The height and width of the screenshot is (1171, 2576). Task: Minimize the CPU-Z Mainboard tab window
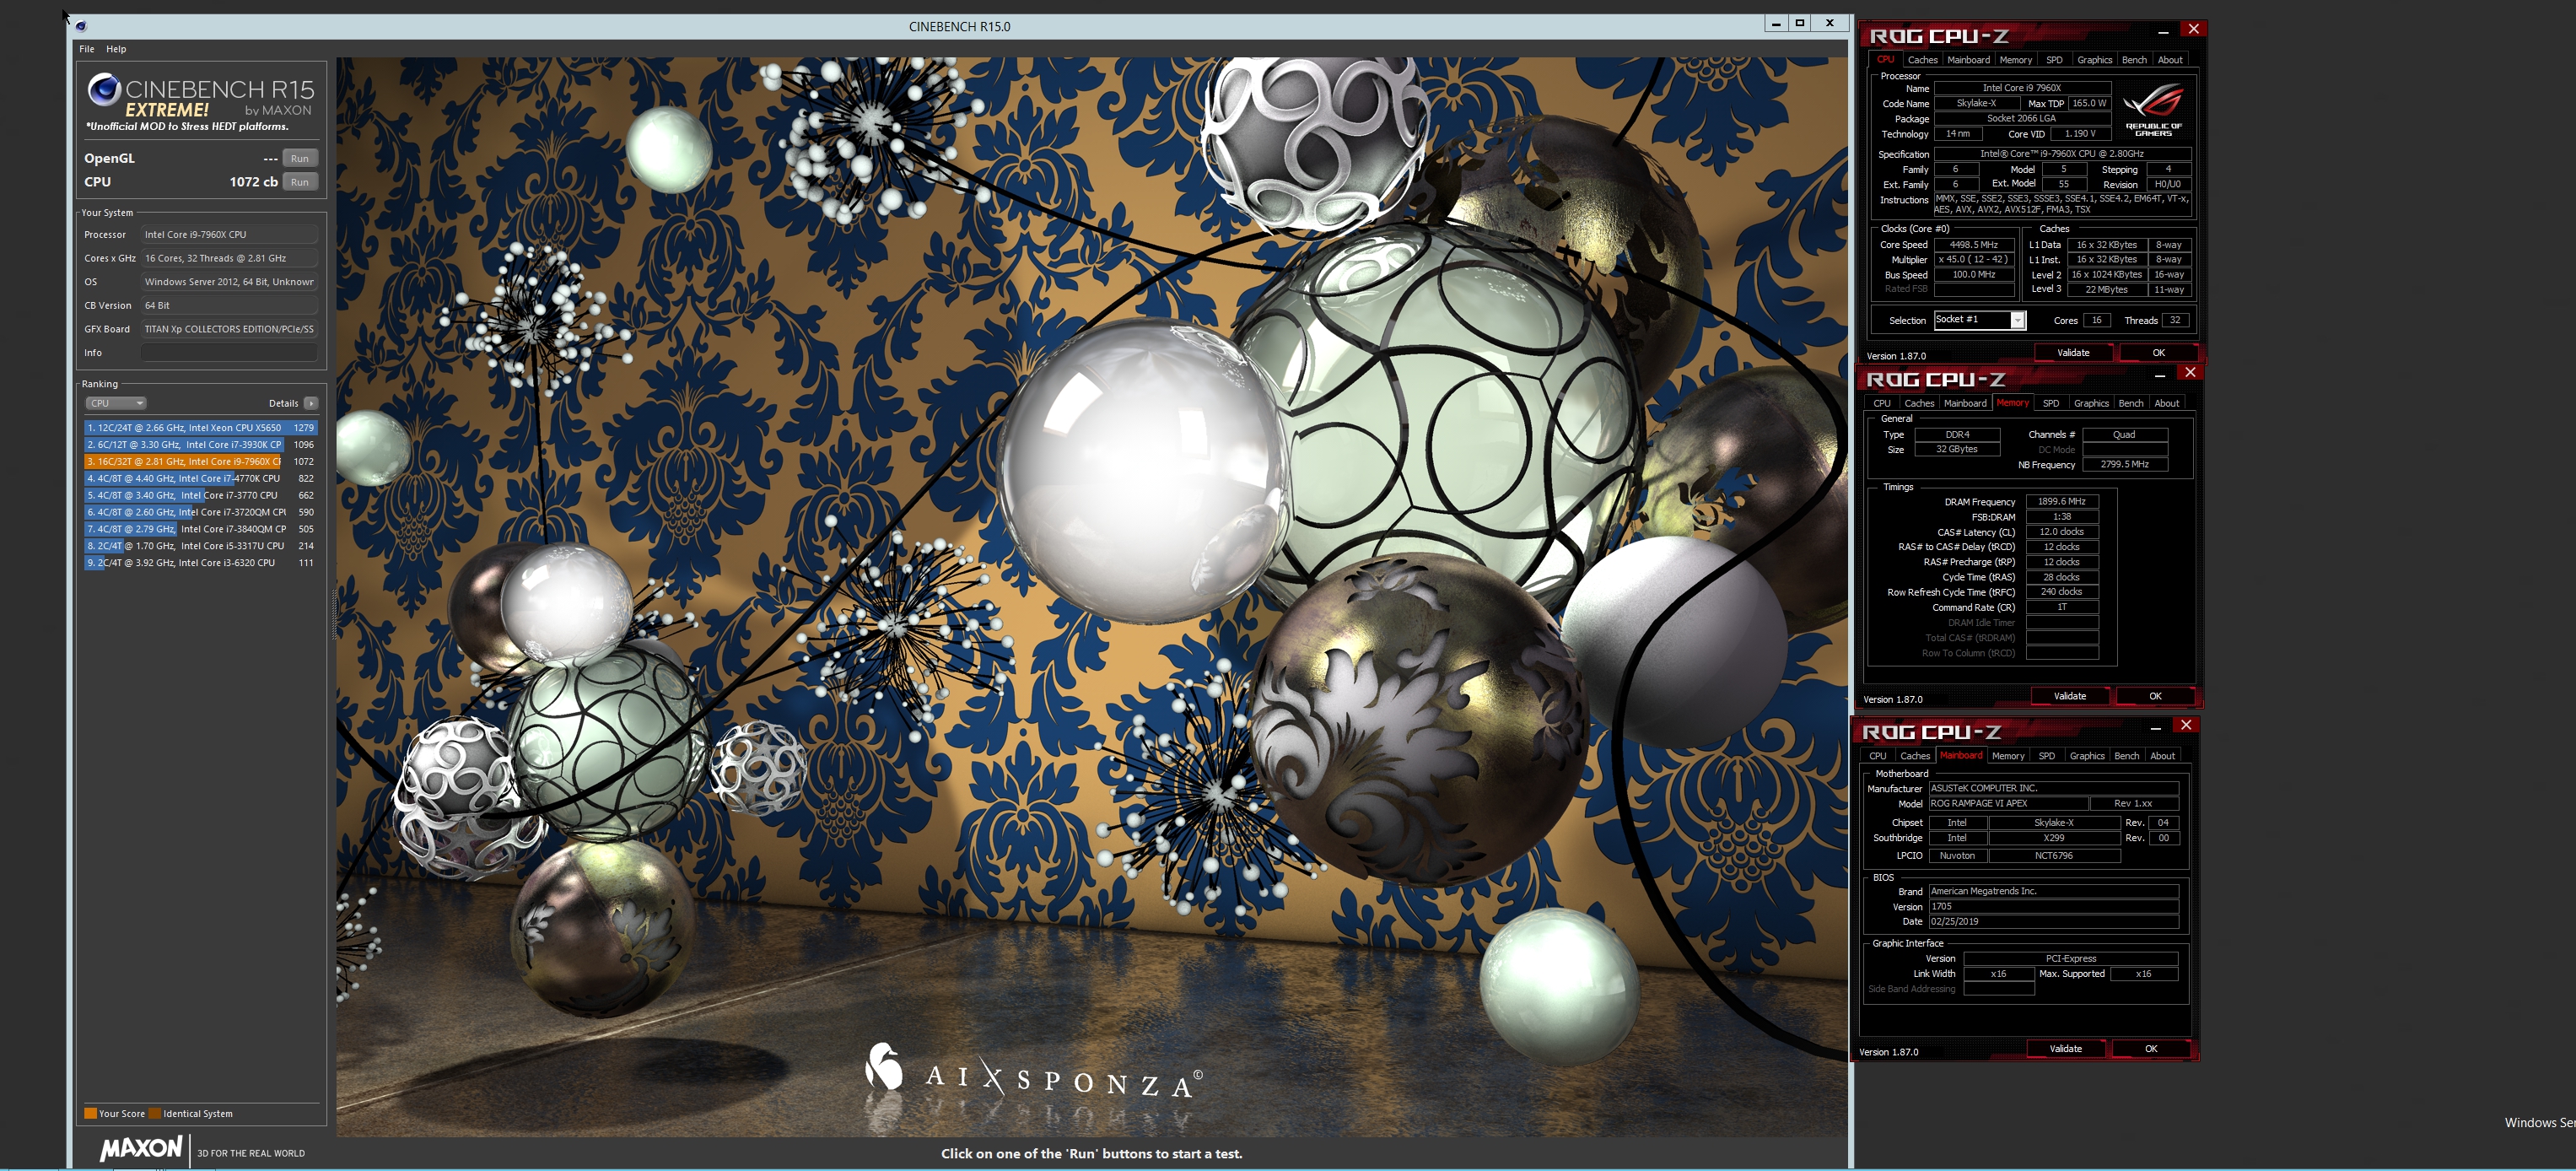point(2155,727)
